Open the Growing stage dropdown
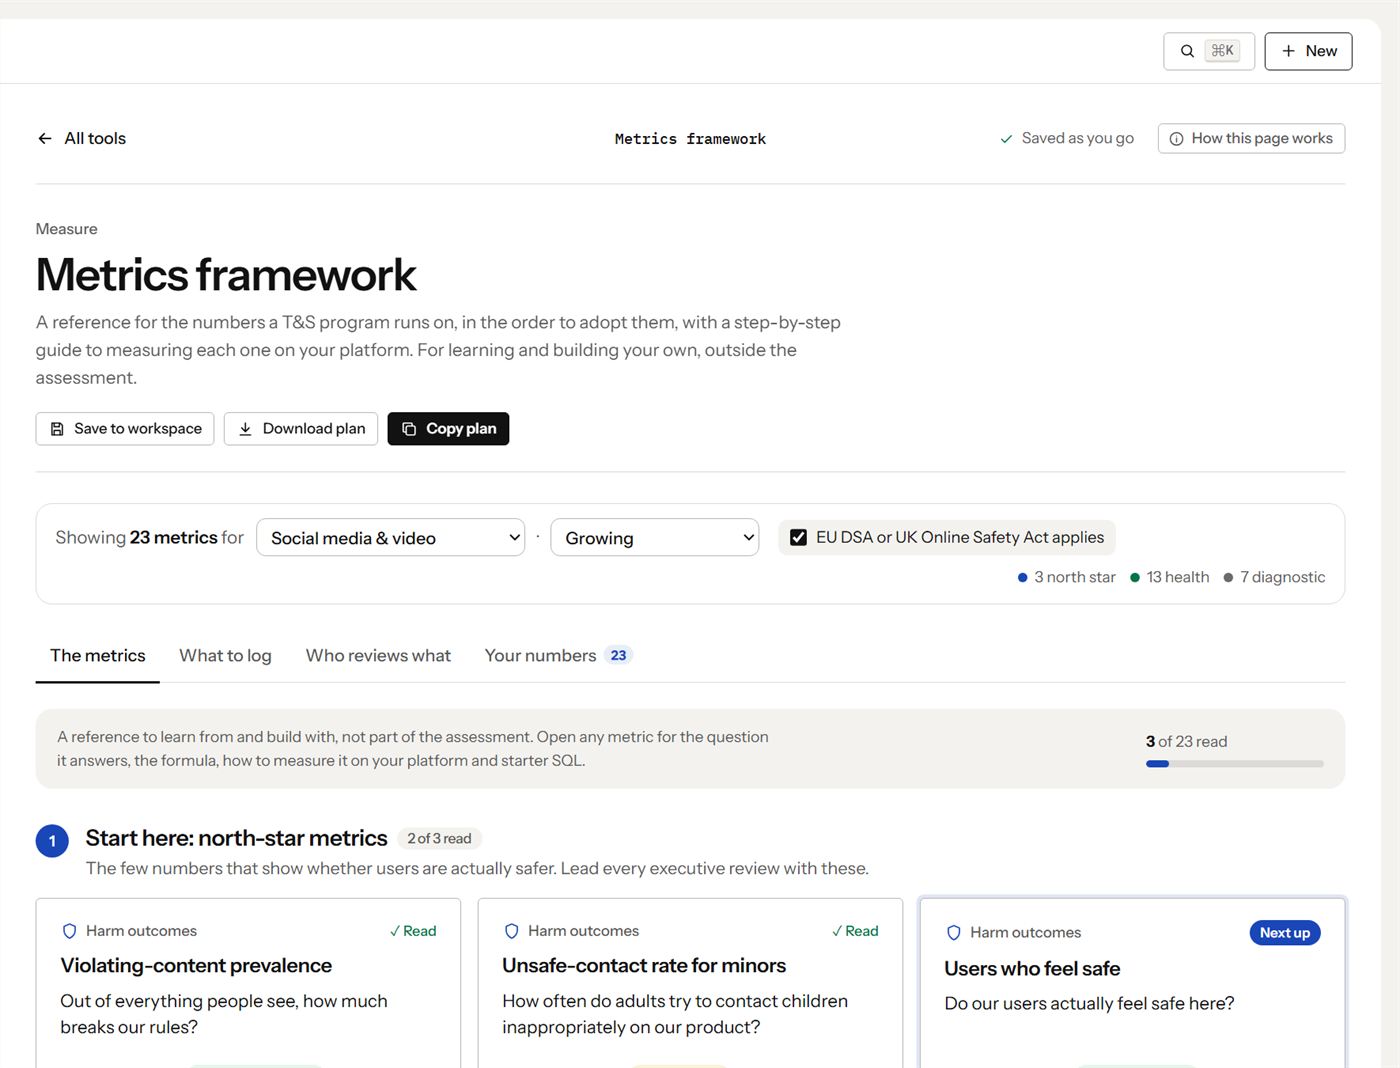Image resolution: width=1400 pixels, height=1068 pixels. 655,538
